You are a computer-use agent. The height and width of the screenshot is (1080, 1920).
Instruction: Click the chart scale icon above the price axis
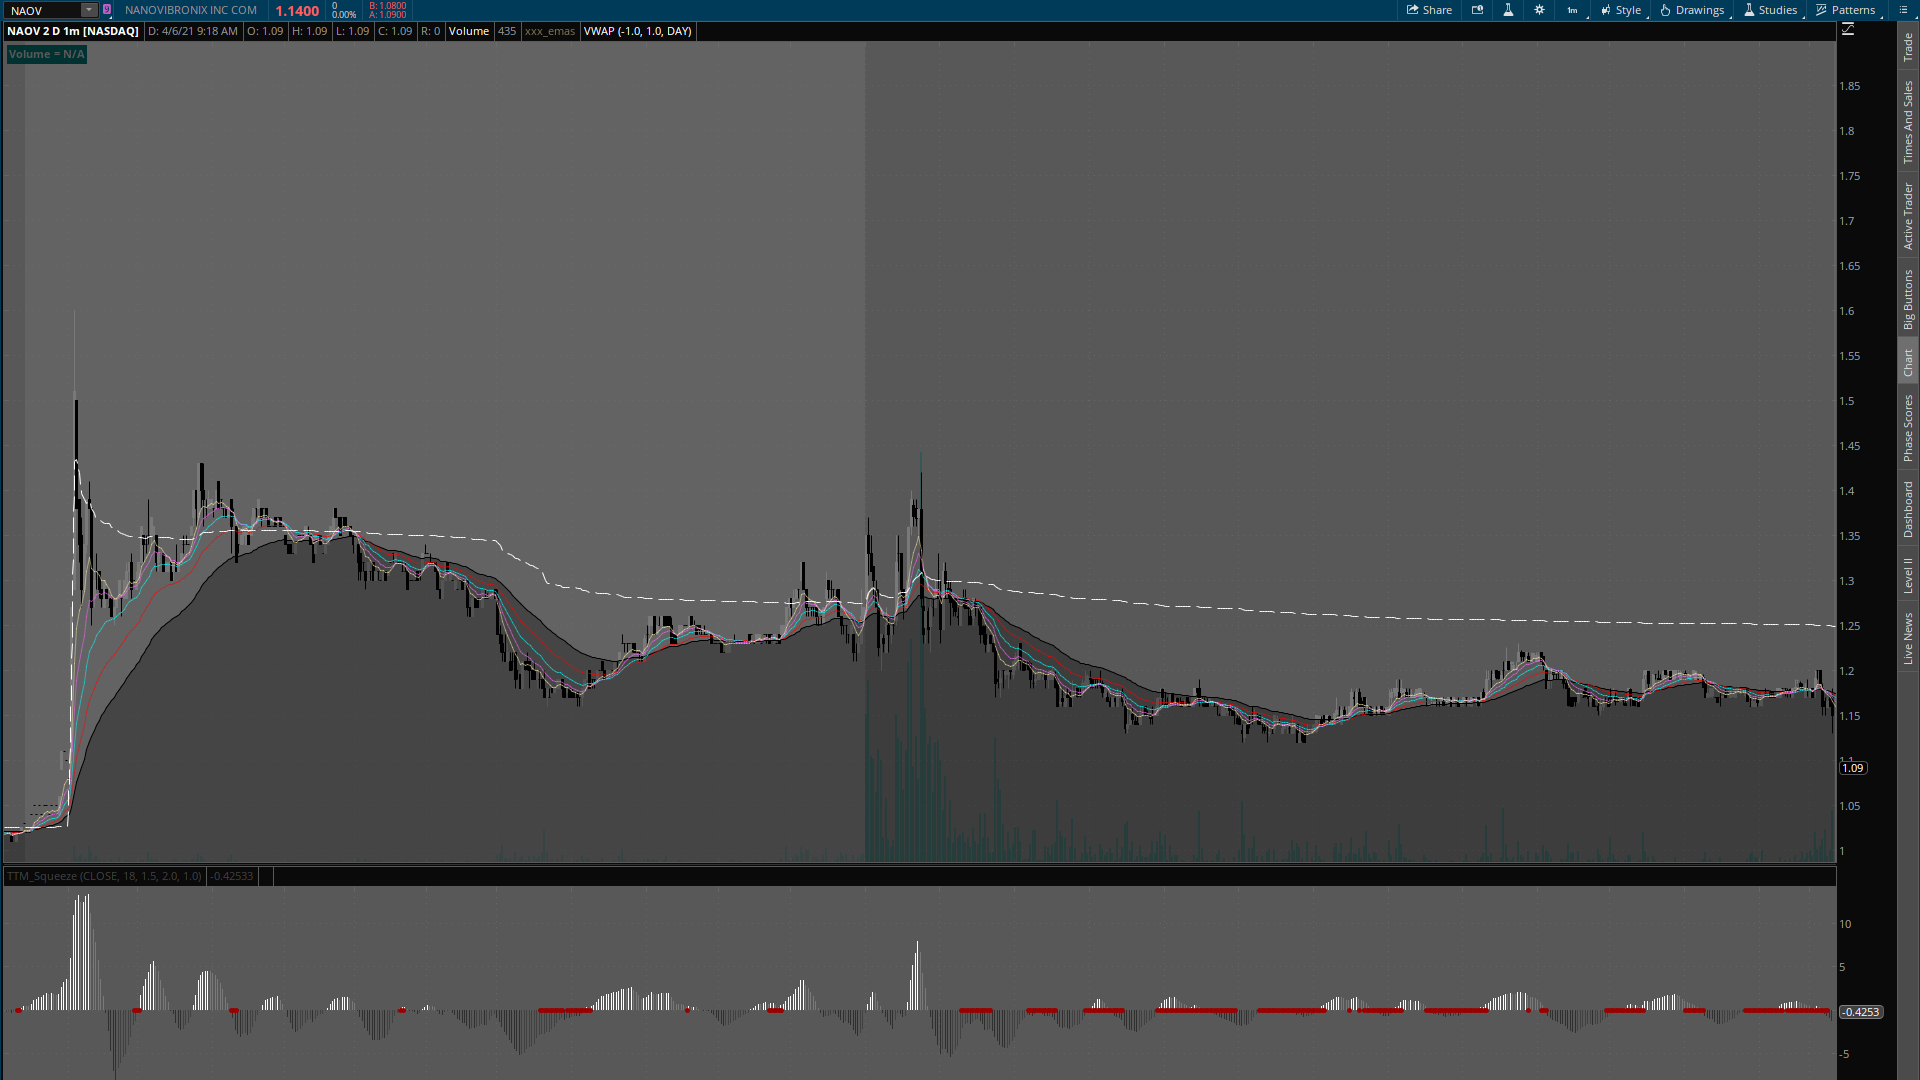coord(1848,30)
